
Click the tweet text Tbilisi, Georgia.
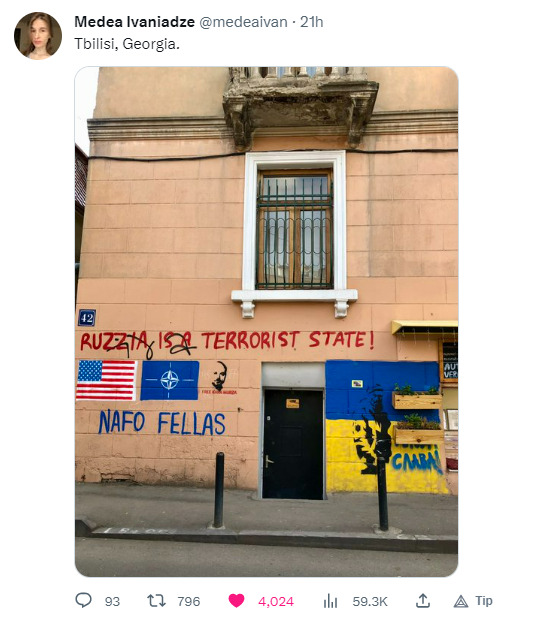(x=127, y=44)
